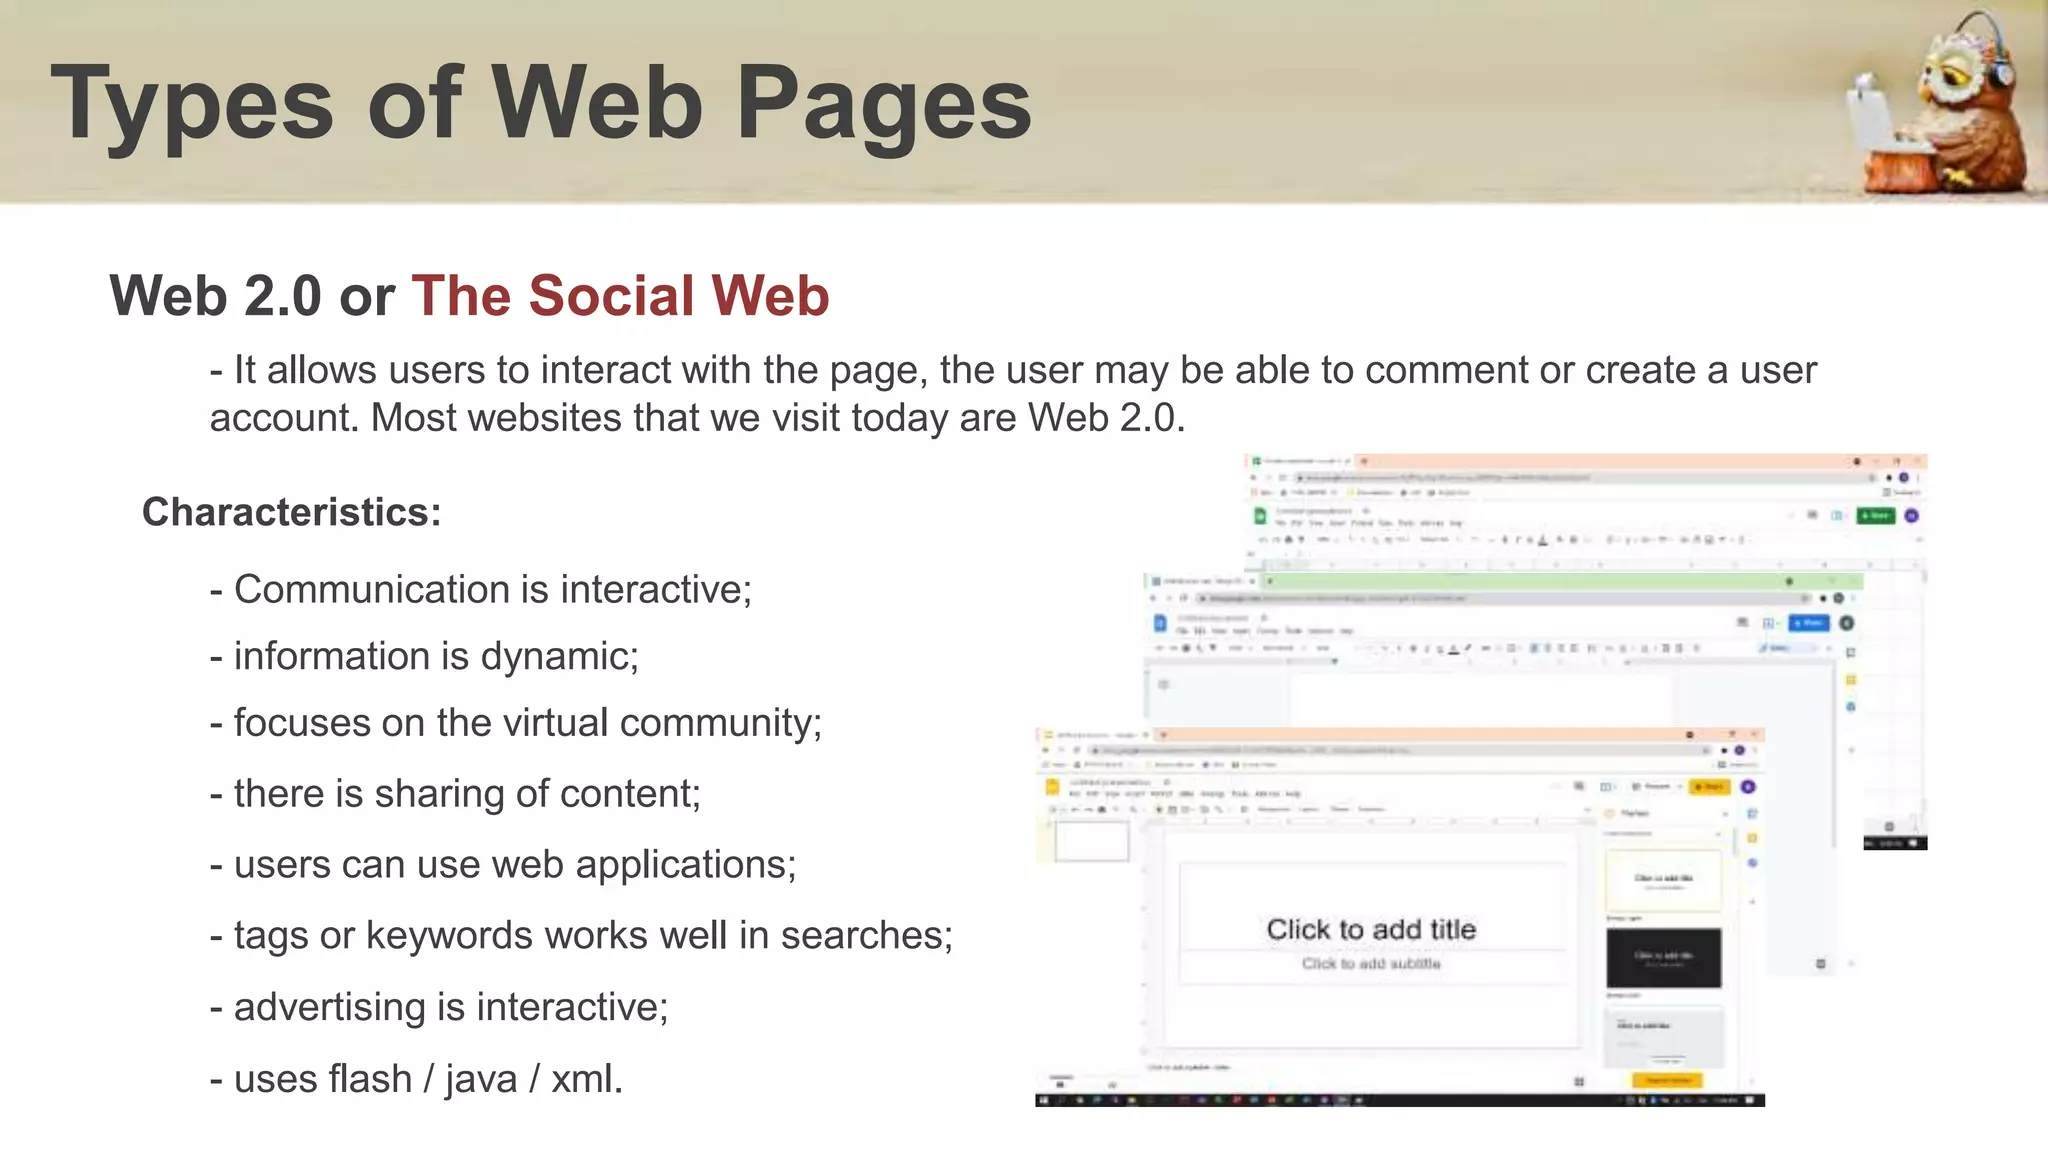Open Calendar side panel icon in Slides

pos(1753,814)
